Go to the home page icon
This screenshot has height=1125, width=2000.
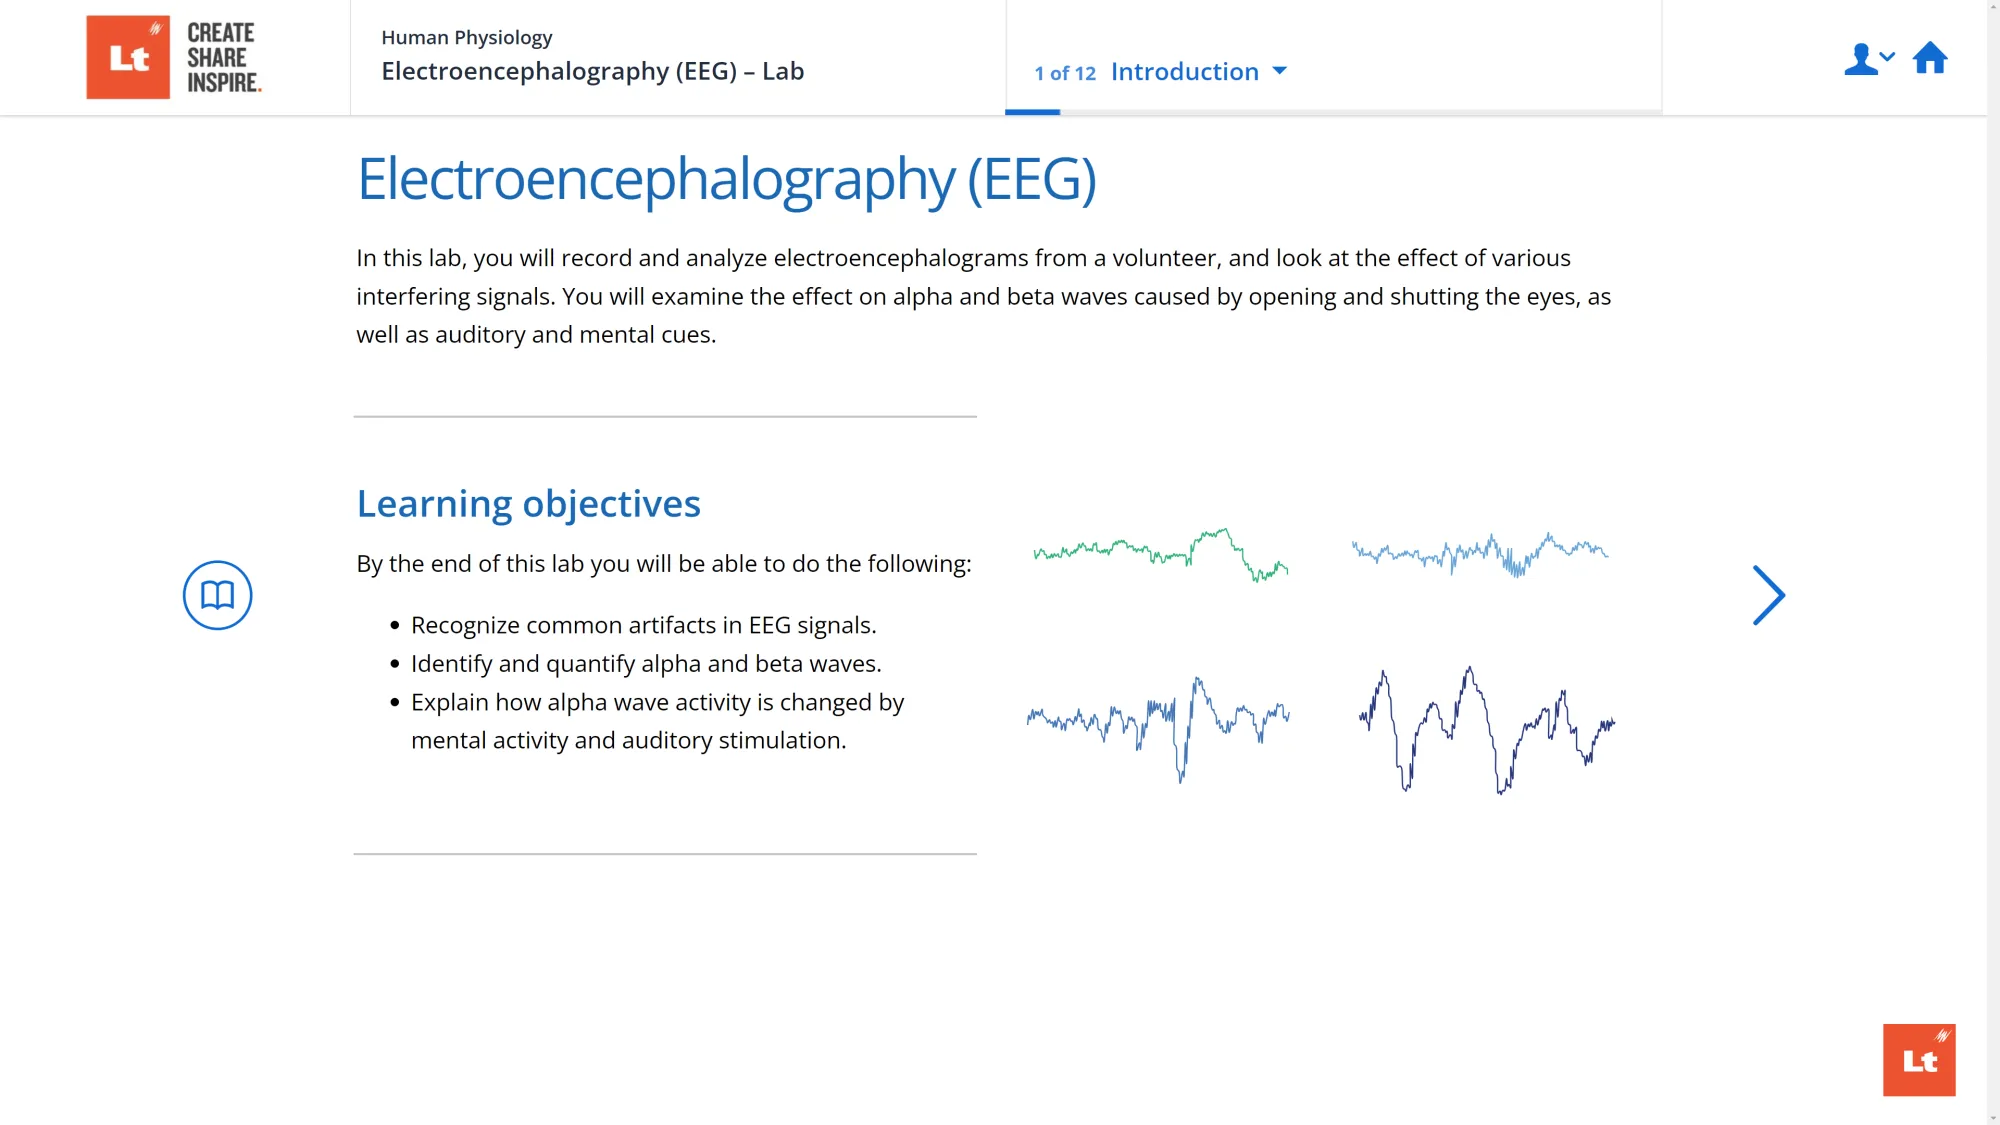1931,58
